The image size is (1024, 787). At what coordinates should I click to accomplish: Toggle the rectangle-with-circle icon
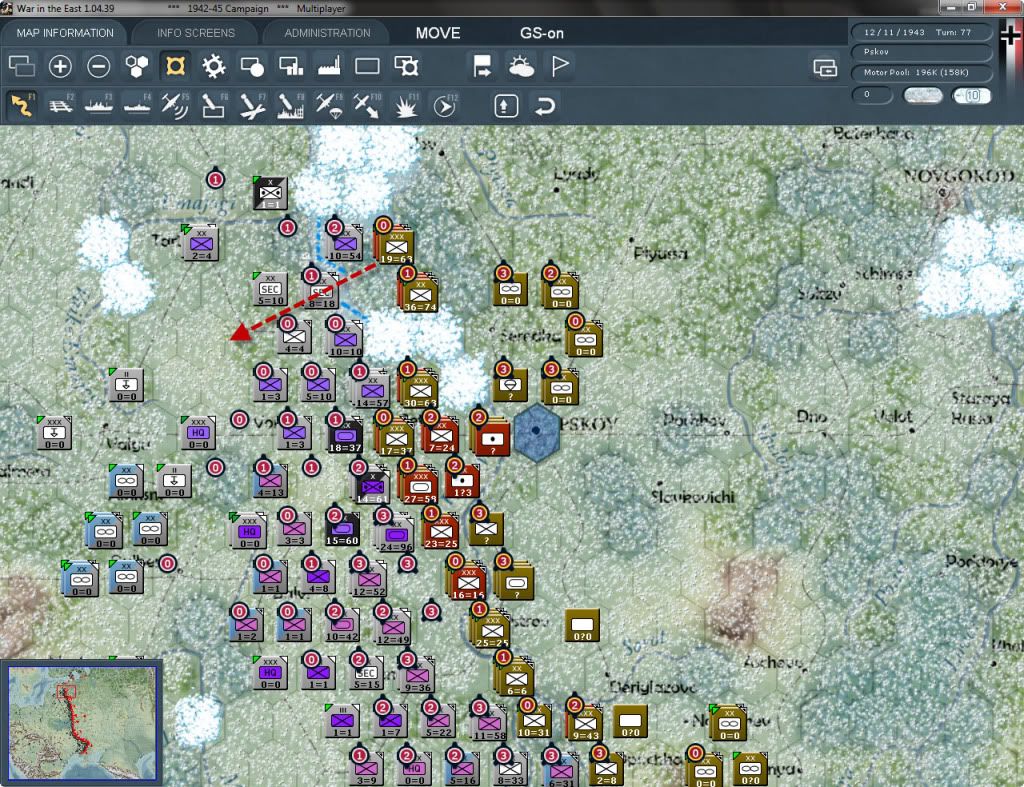pyautogui.click(x=251, y=66)
